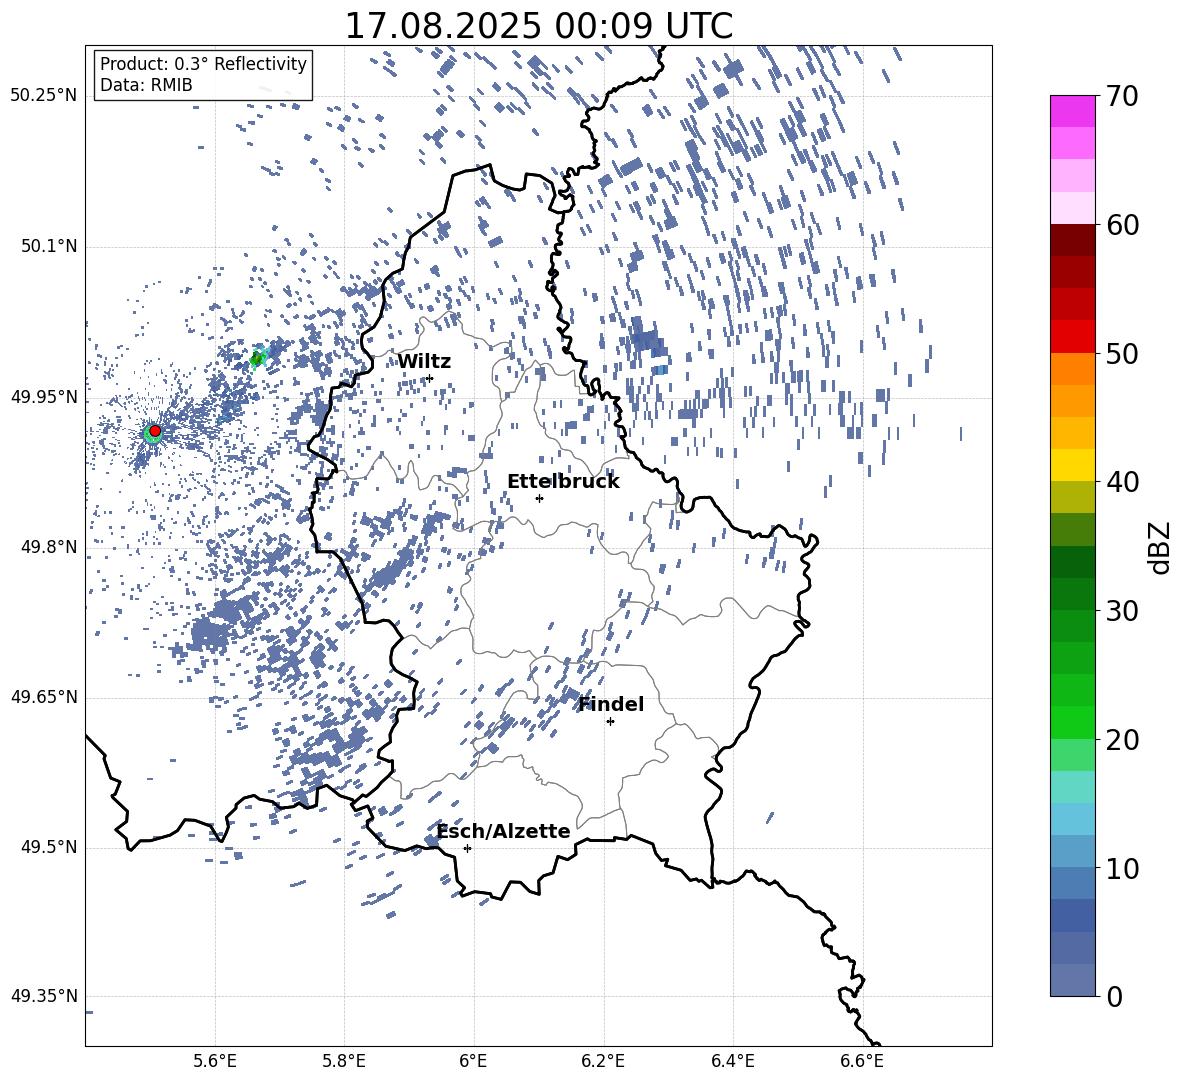Click the Data: RMIB label
1184x1081 pixels.
[x=146, y=85]
